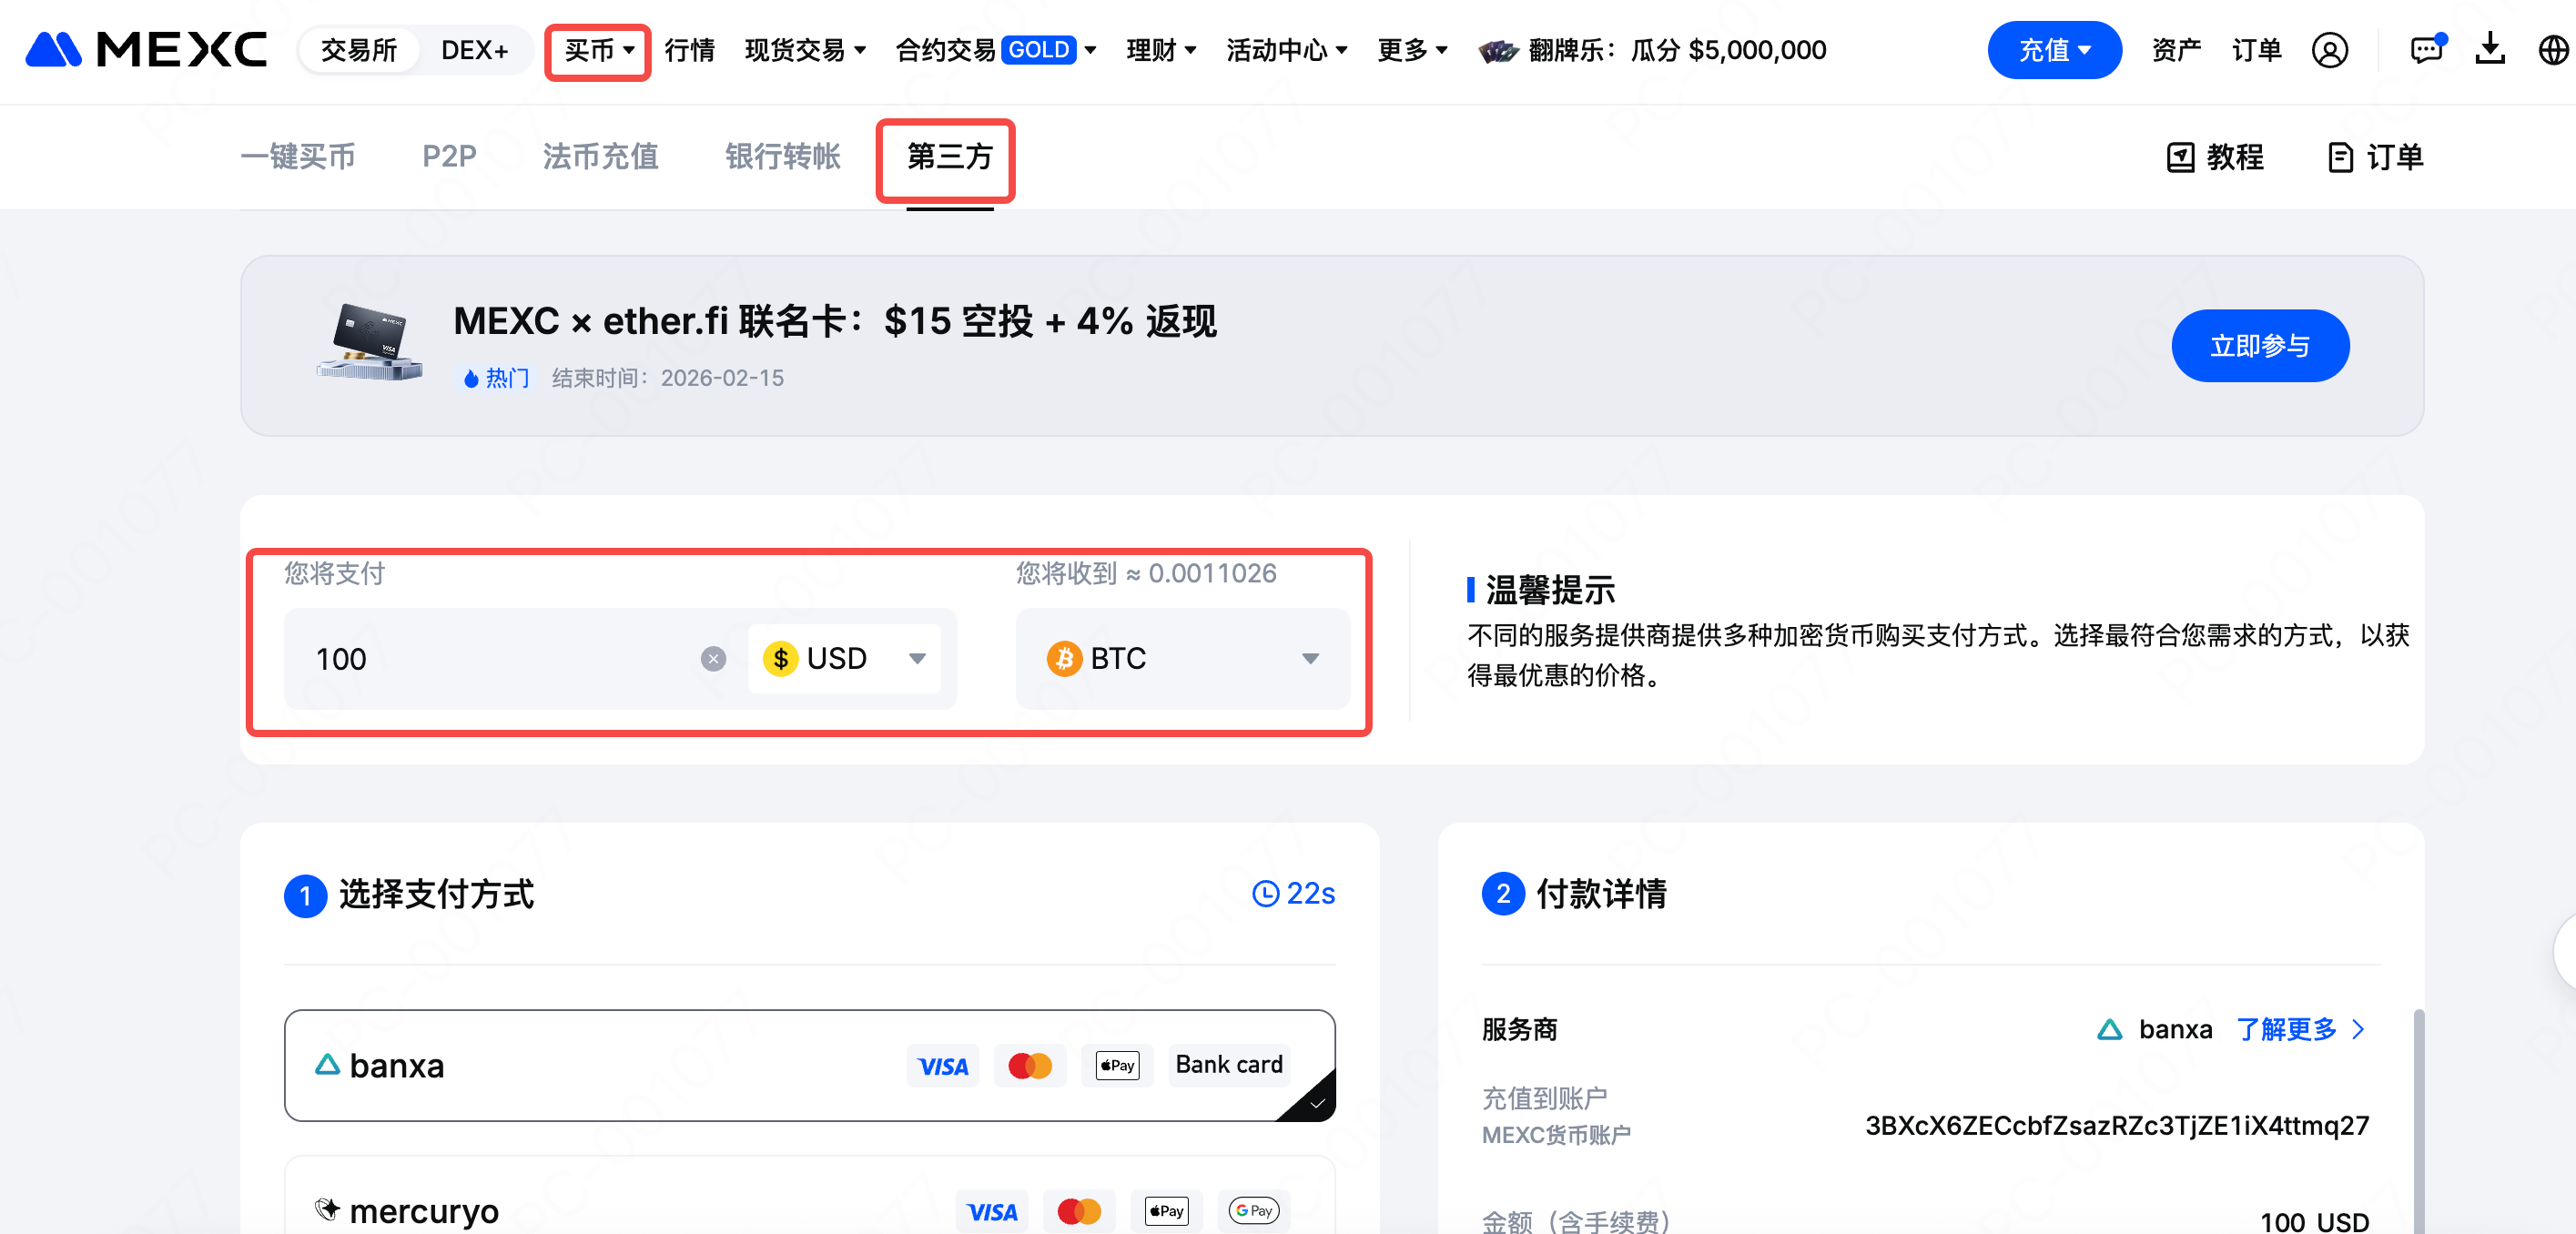Open the language globe icon
Viewport: 2576px width, 1234px height.
[2552, 50]
